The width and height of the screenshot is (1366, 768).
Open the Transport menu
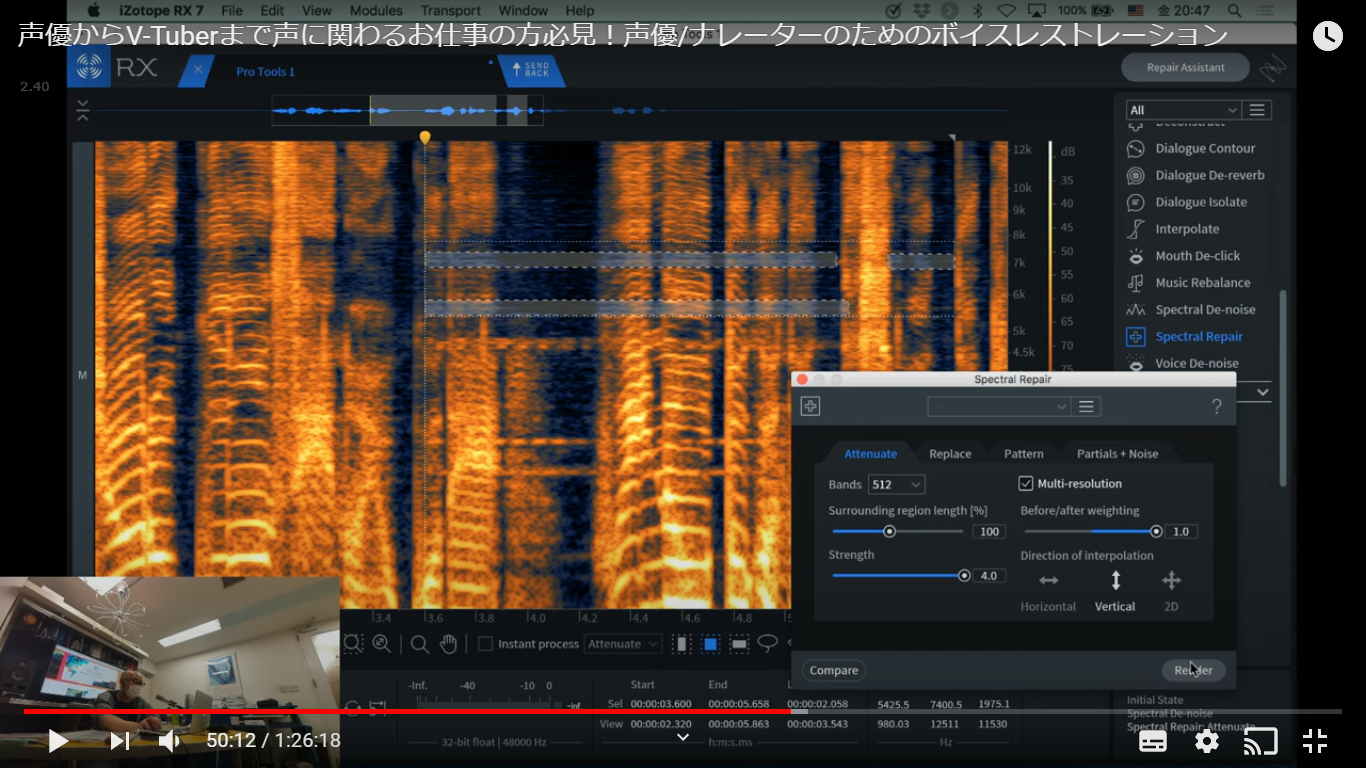(x=451, y=11)
